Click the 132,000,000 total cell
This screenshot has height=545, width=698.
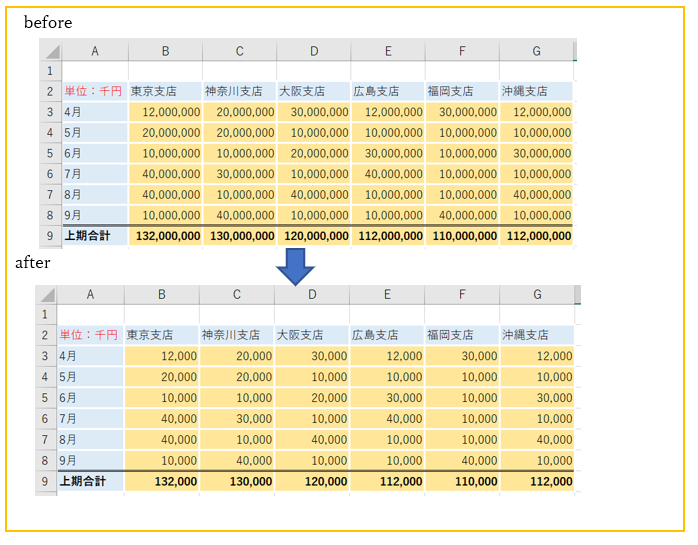click(x=165, y=236)
